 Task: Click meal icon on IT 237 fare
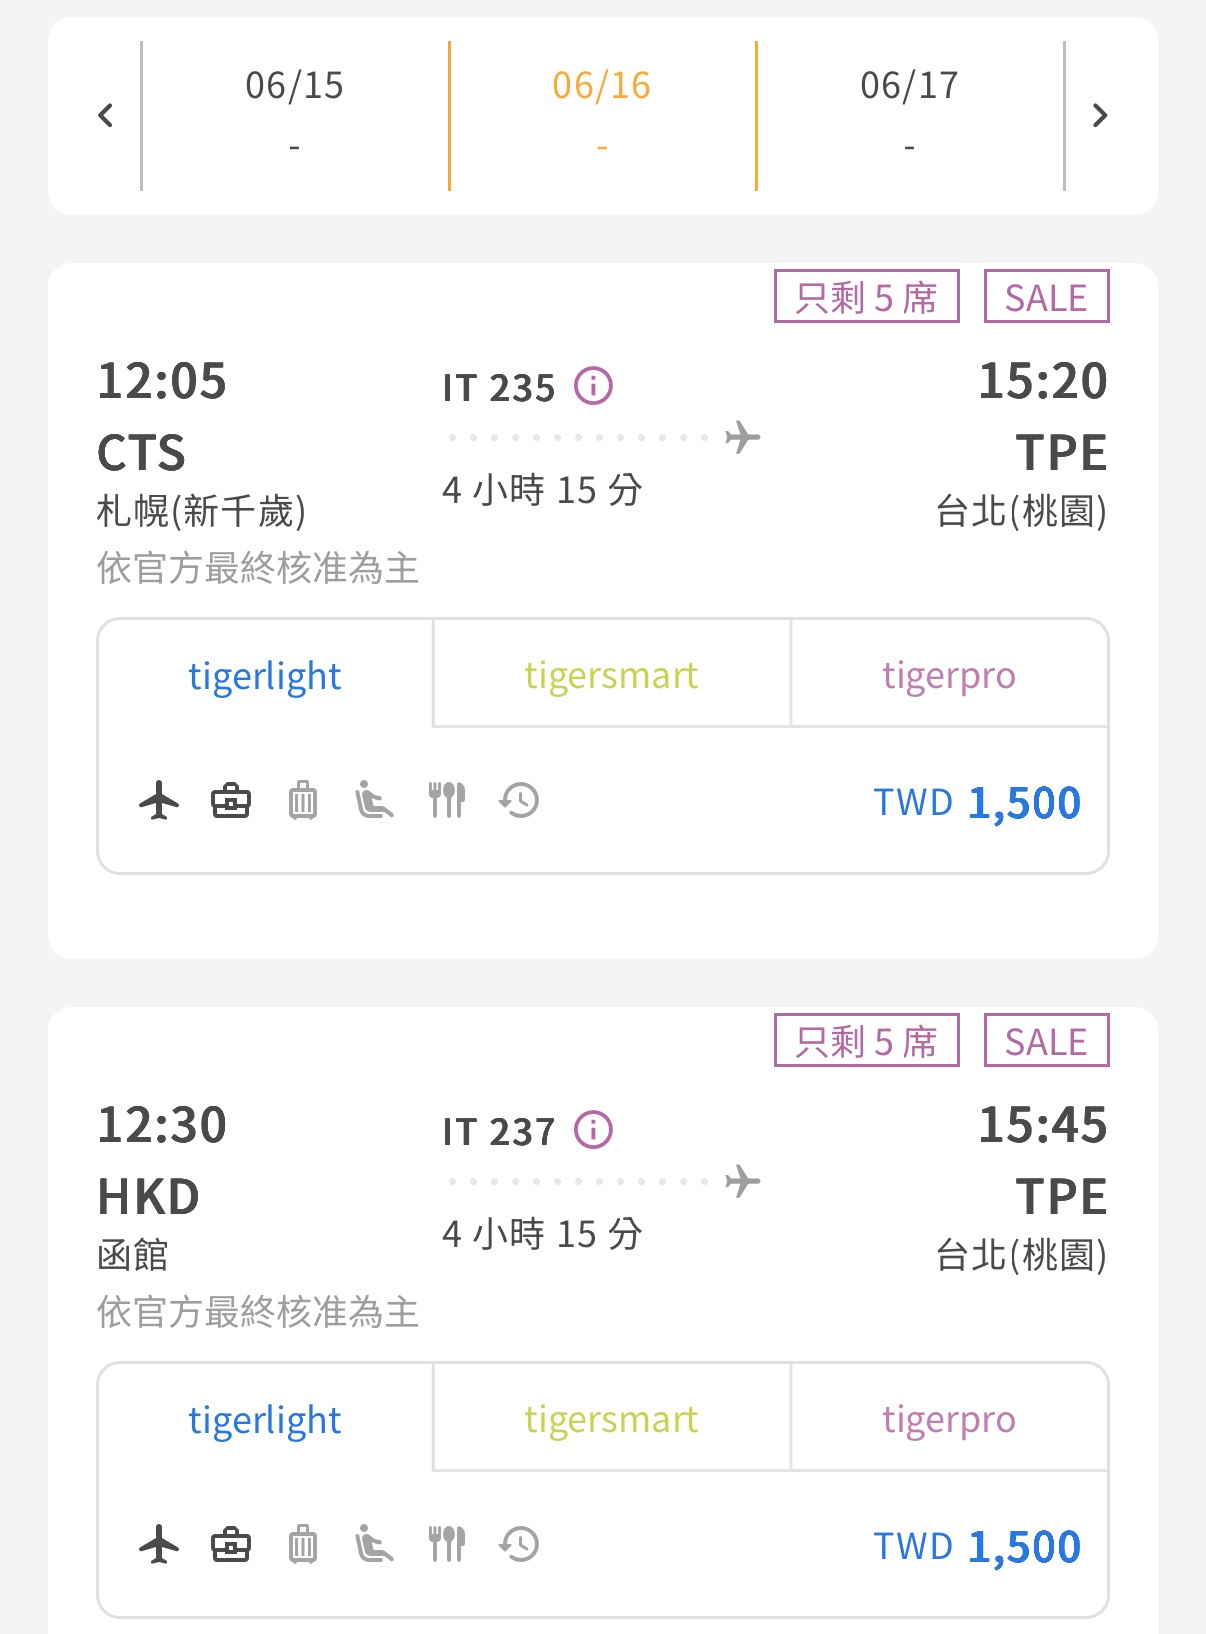(x=447, y=1545)
